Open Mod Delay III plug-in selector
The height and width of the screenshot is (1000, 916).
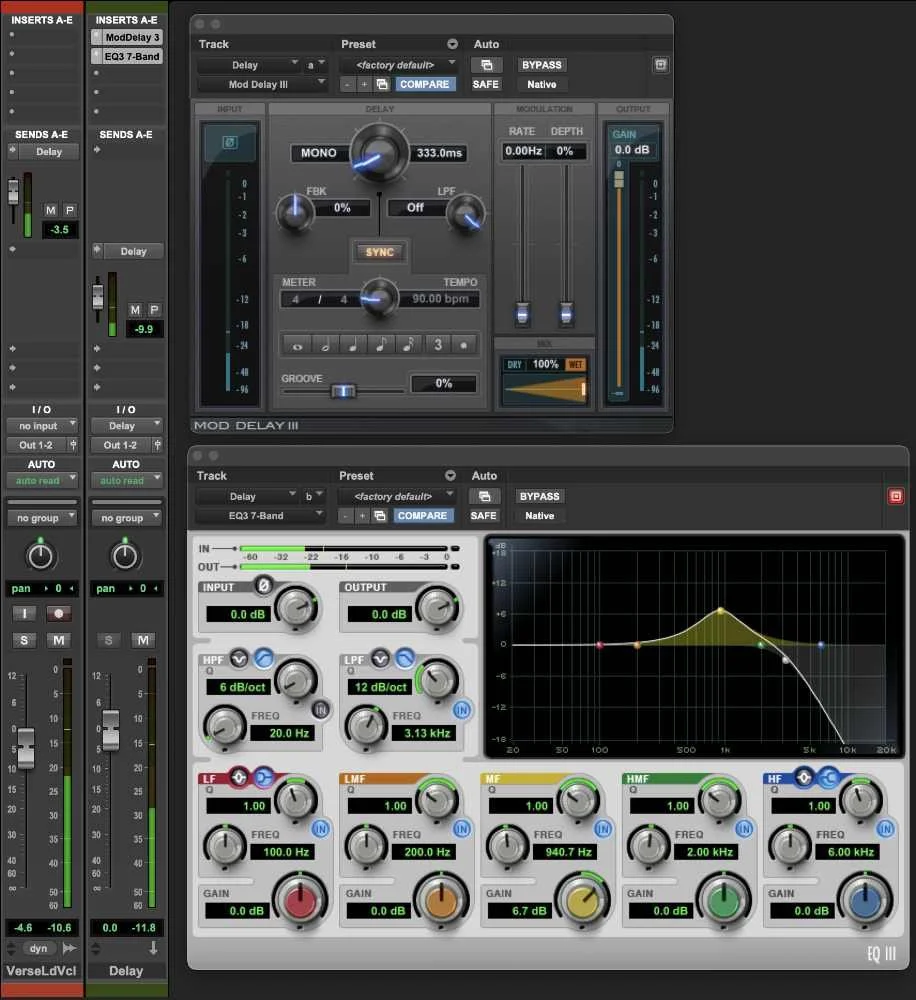[262, 84]
